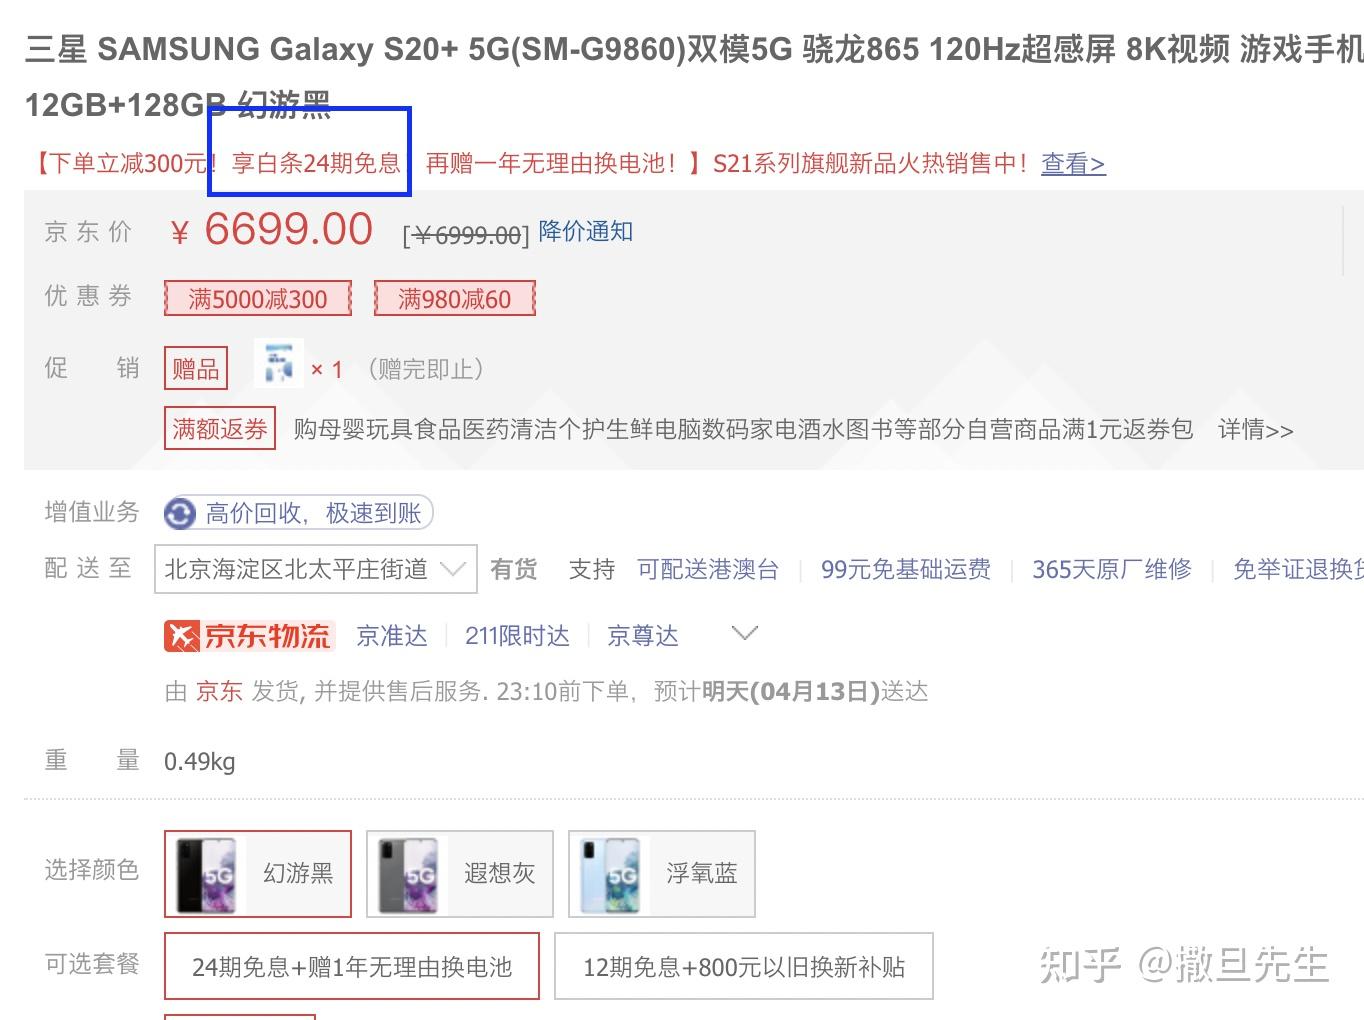Open 详情>> for the 满额返券 promotion
Screen dimensions: 1364x1020
1255,430
